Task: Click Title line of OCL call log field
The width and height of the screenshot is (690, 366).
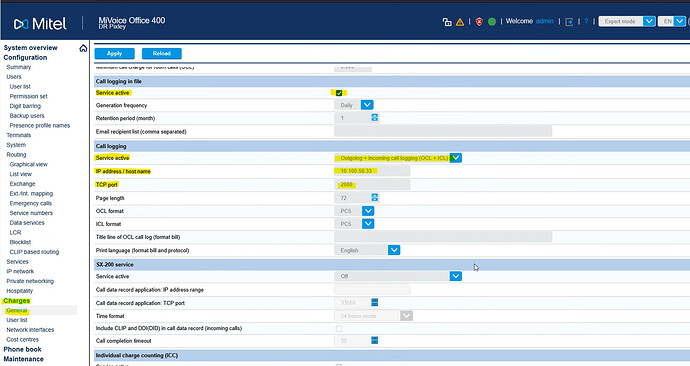Action: (443, 237)
